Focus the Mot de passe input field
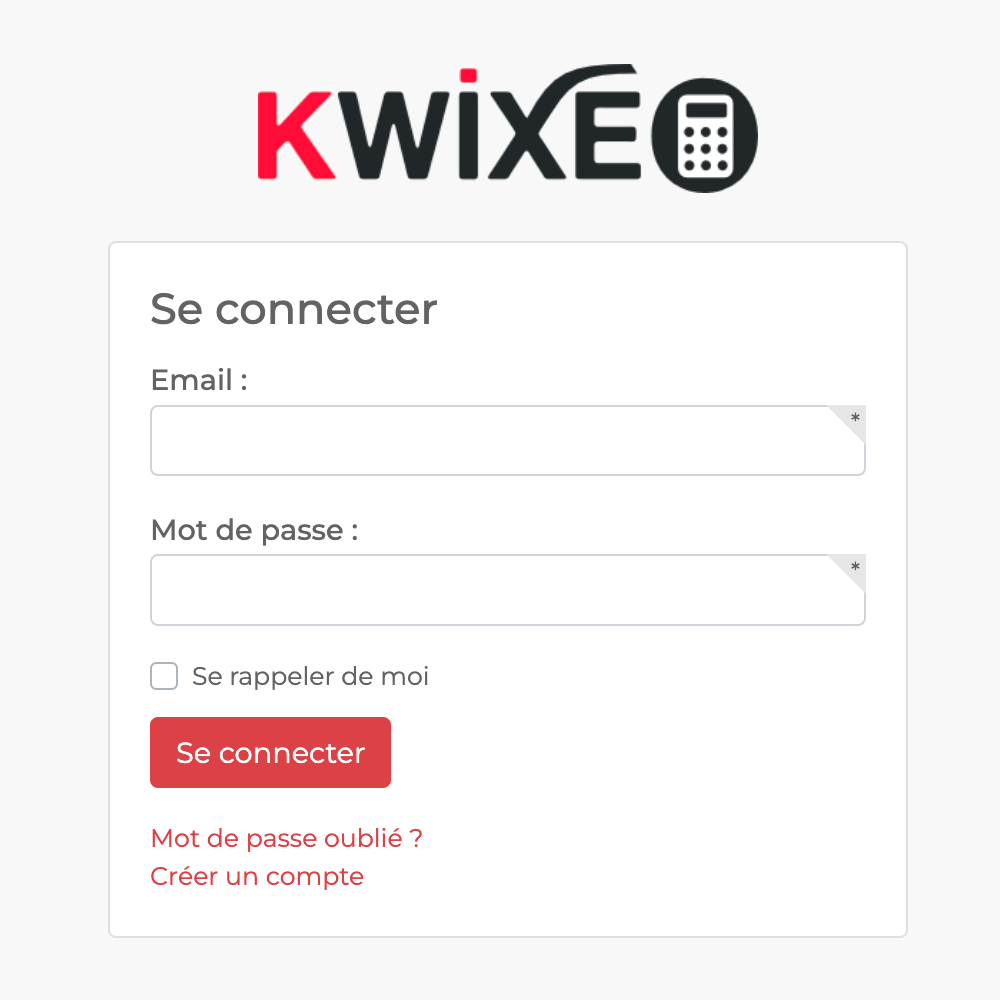This screenshot has height=1000, width=1000. coord(508,590)
